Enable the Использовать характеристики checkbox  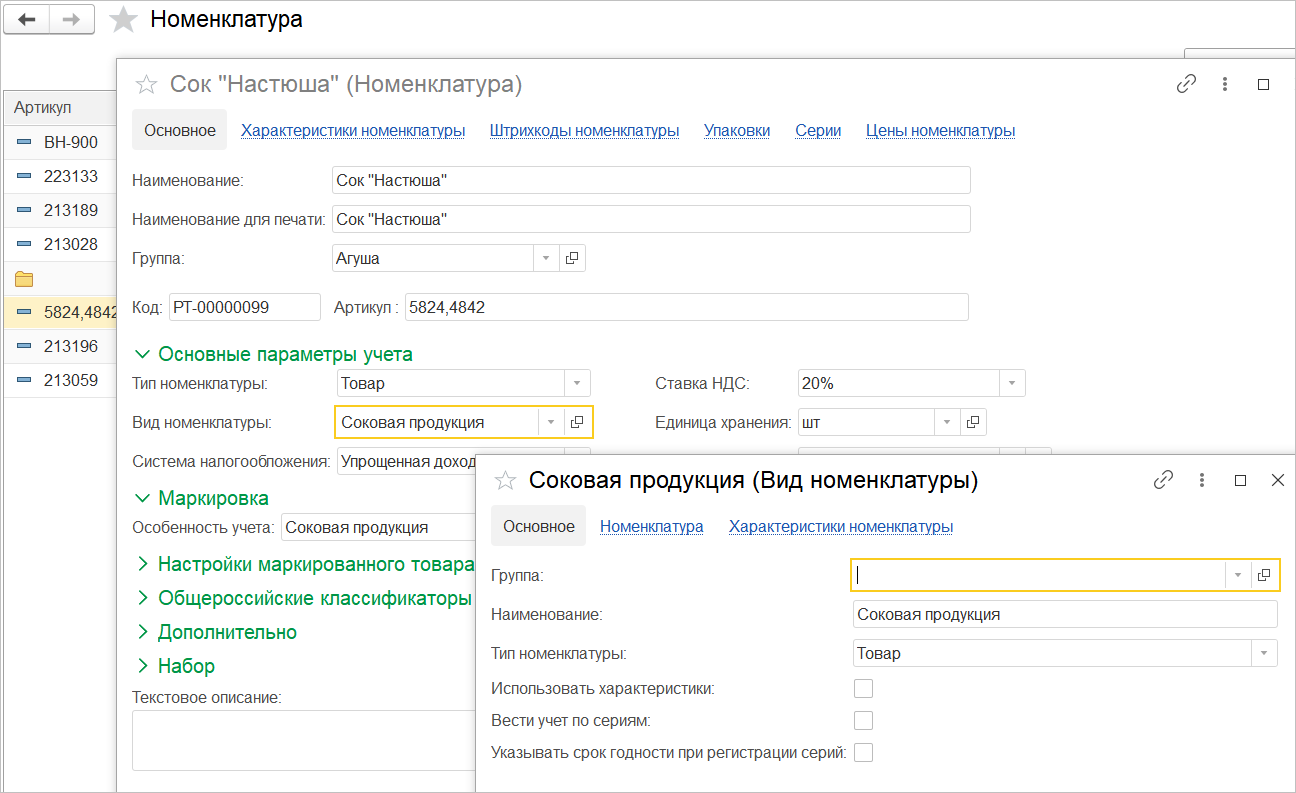863,688
